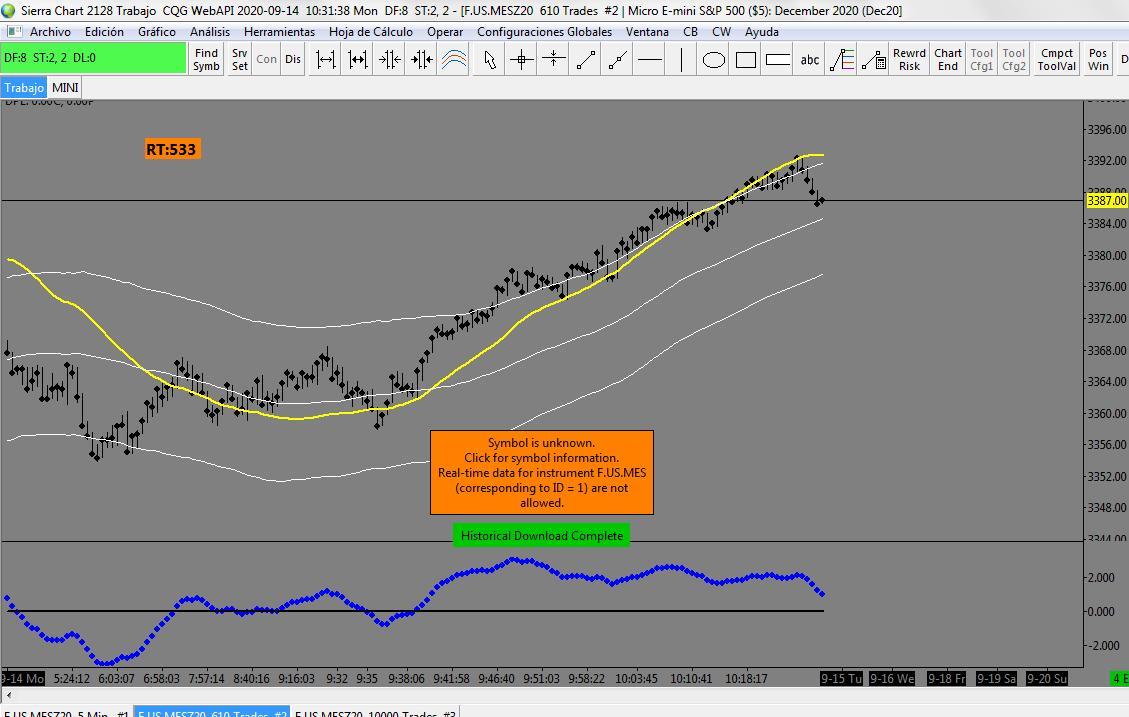The height and width of the screenshot is (717, 1129).
Task: Switch to the F.US.MESZ20 5 Min #1 chart tab
Action: point(66,713)
